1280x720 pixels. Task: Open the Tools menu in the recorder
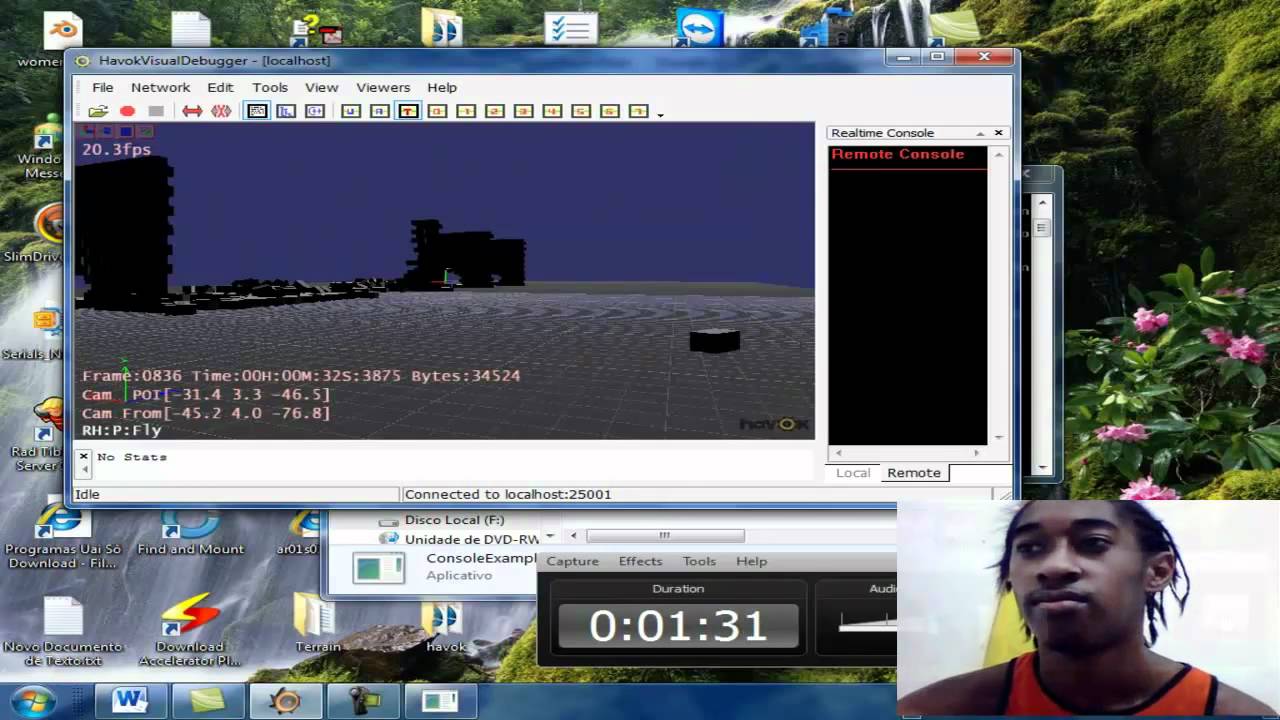(699, 561)
